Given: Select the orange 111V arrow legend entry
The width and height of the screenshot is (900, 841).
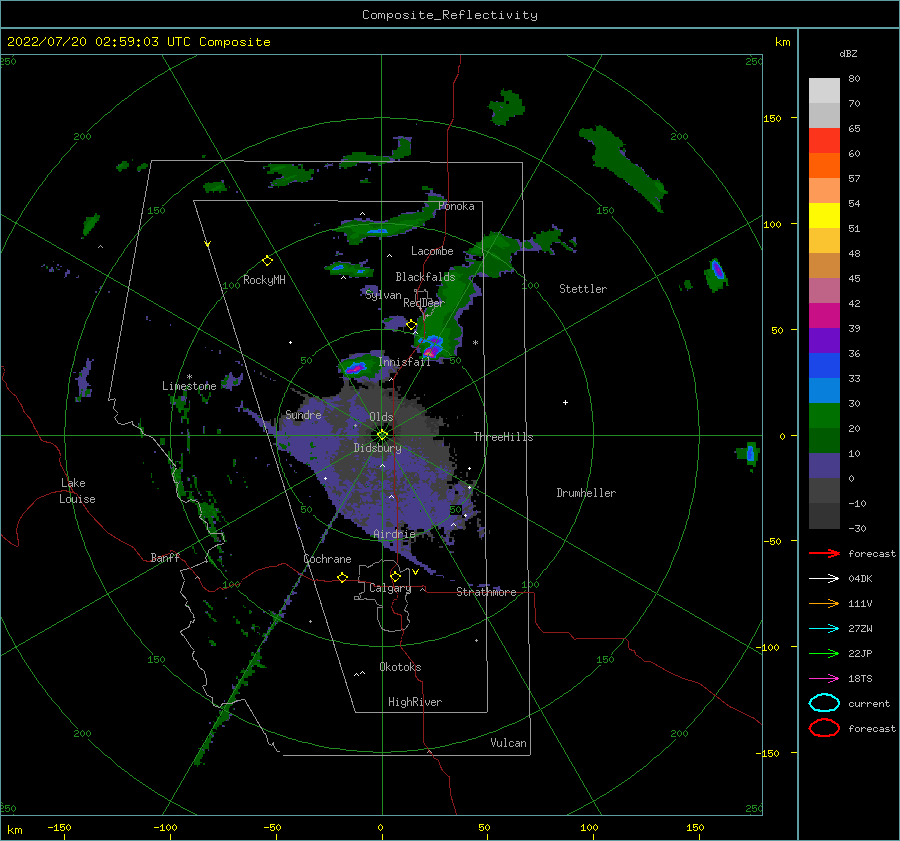Looking at the screenshot, I should pos(824,603).
